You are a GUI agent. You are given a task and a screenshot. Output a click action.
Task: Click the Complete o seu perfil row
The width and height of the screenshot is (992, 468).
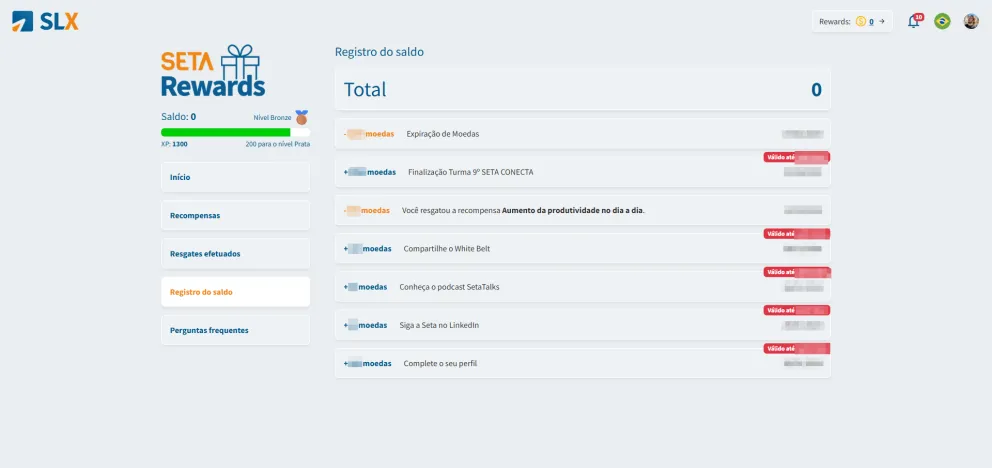583,364
